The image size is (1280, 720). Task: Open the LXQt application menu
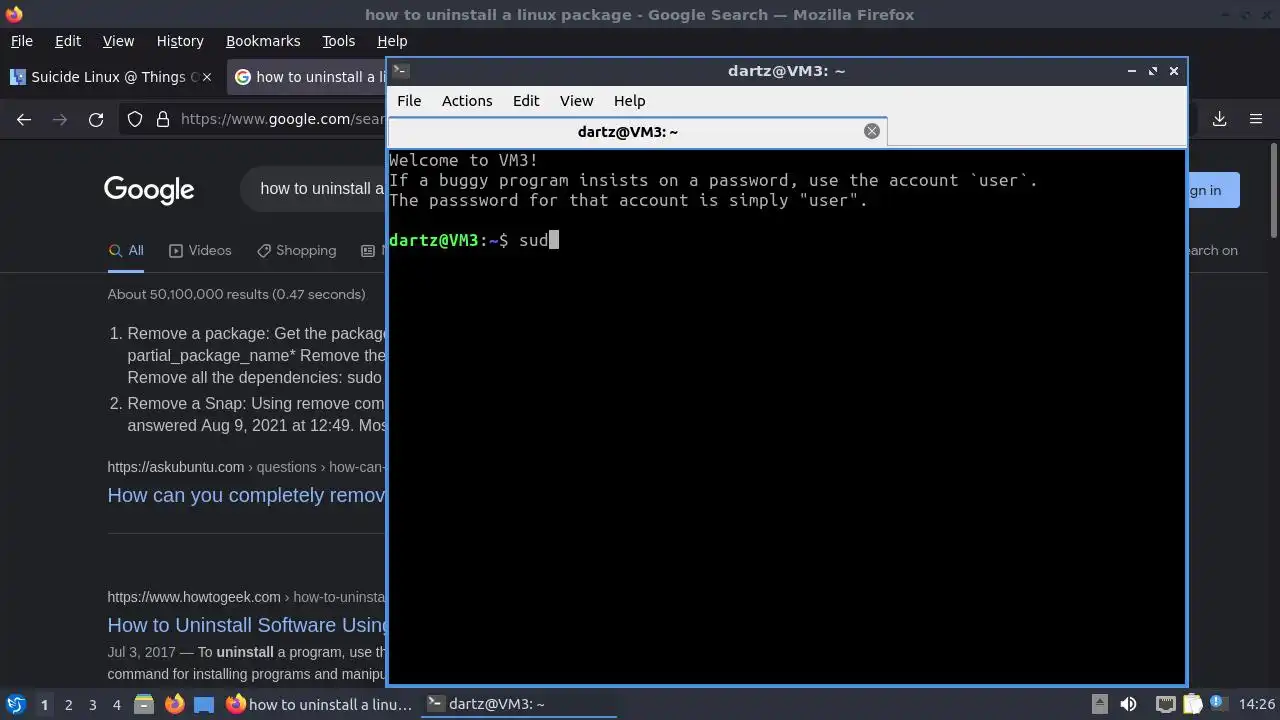pos(15,704)
